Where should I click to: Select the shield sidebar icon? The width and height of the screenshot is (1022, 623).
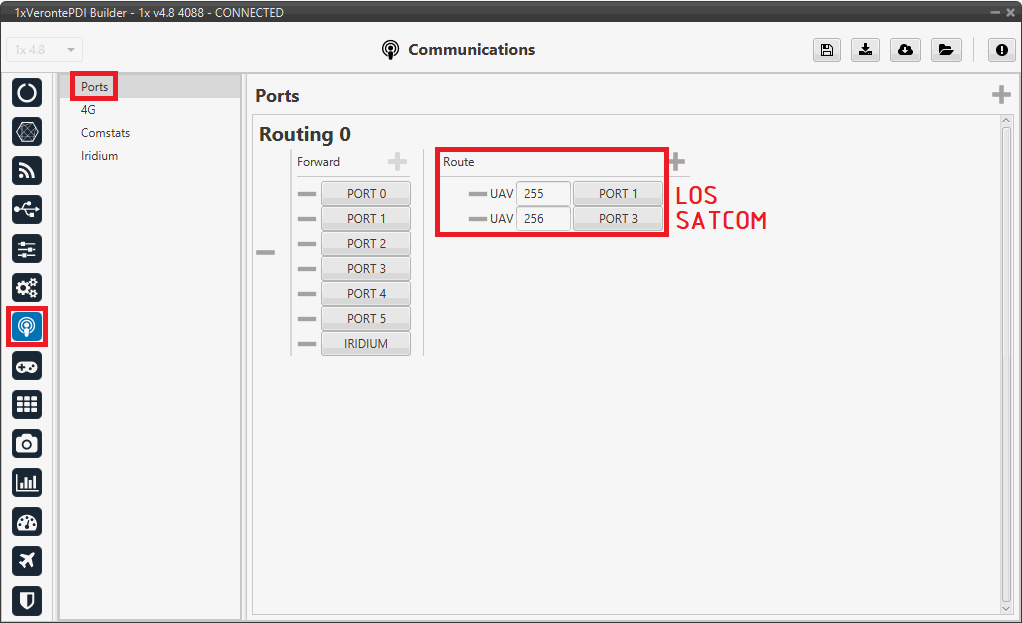(x=27, y=600)
